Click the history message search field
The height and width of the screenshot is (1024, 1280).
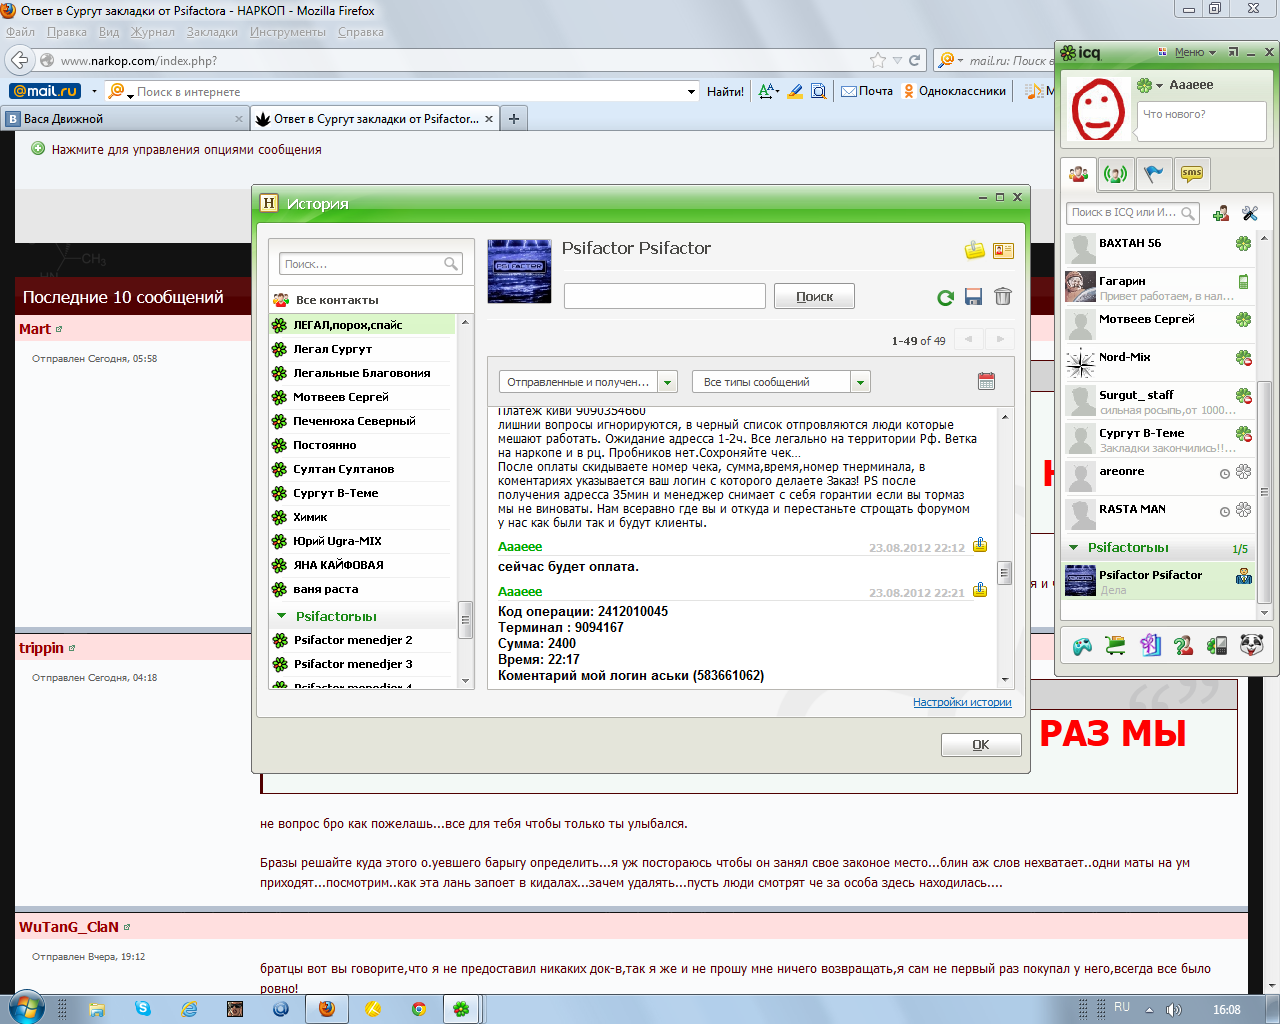point(665,296)
